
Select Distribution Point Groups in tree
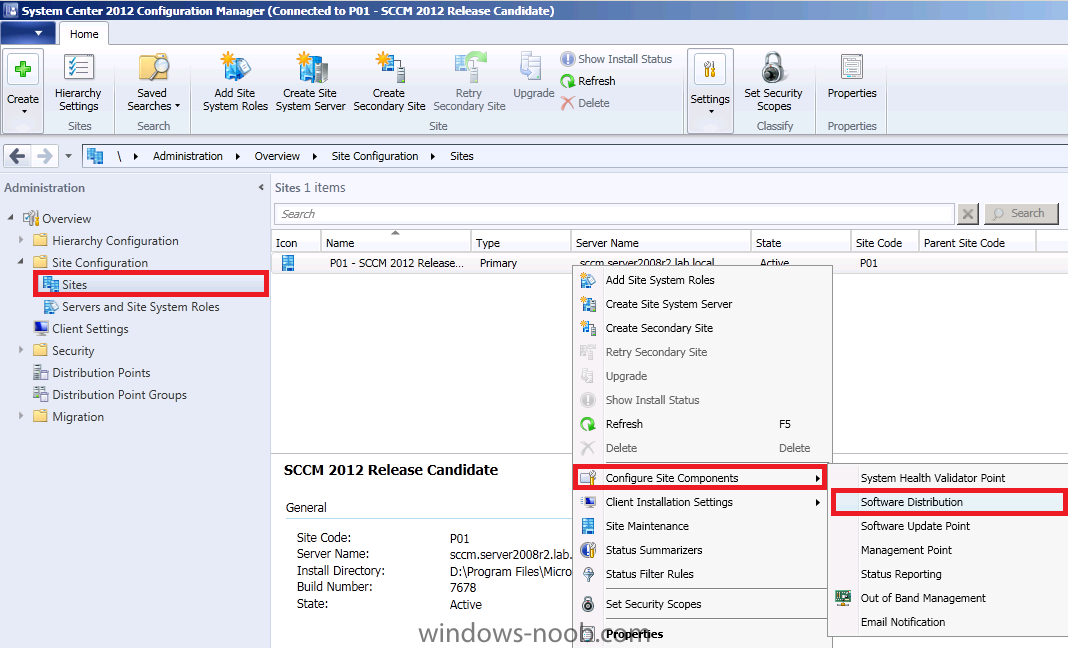(x=119, y=395)
